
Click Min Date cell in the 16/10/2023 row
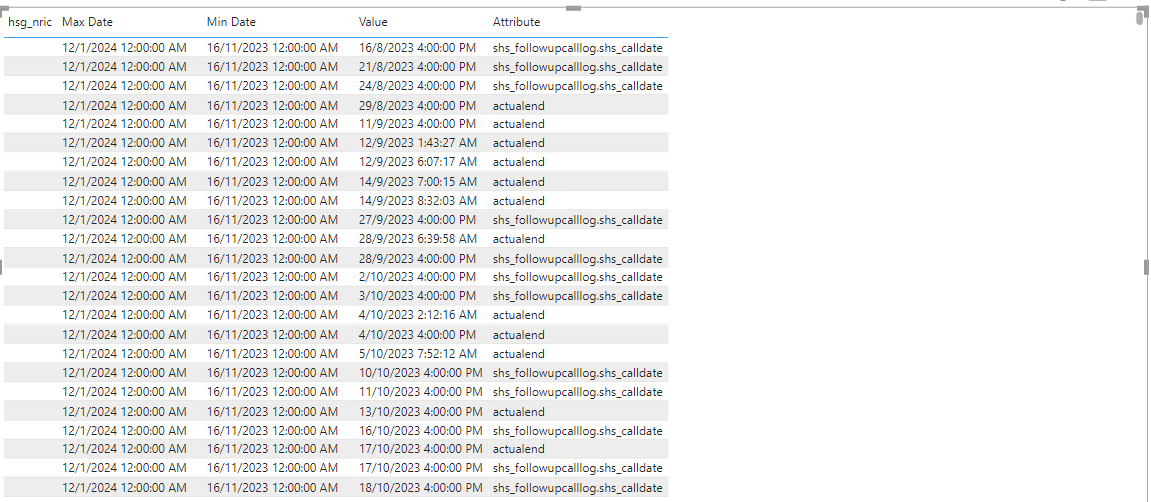pos(272,432)
